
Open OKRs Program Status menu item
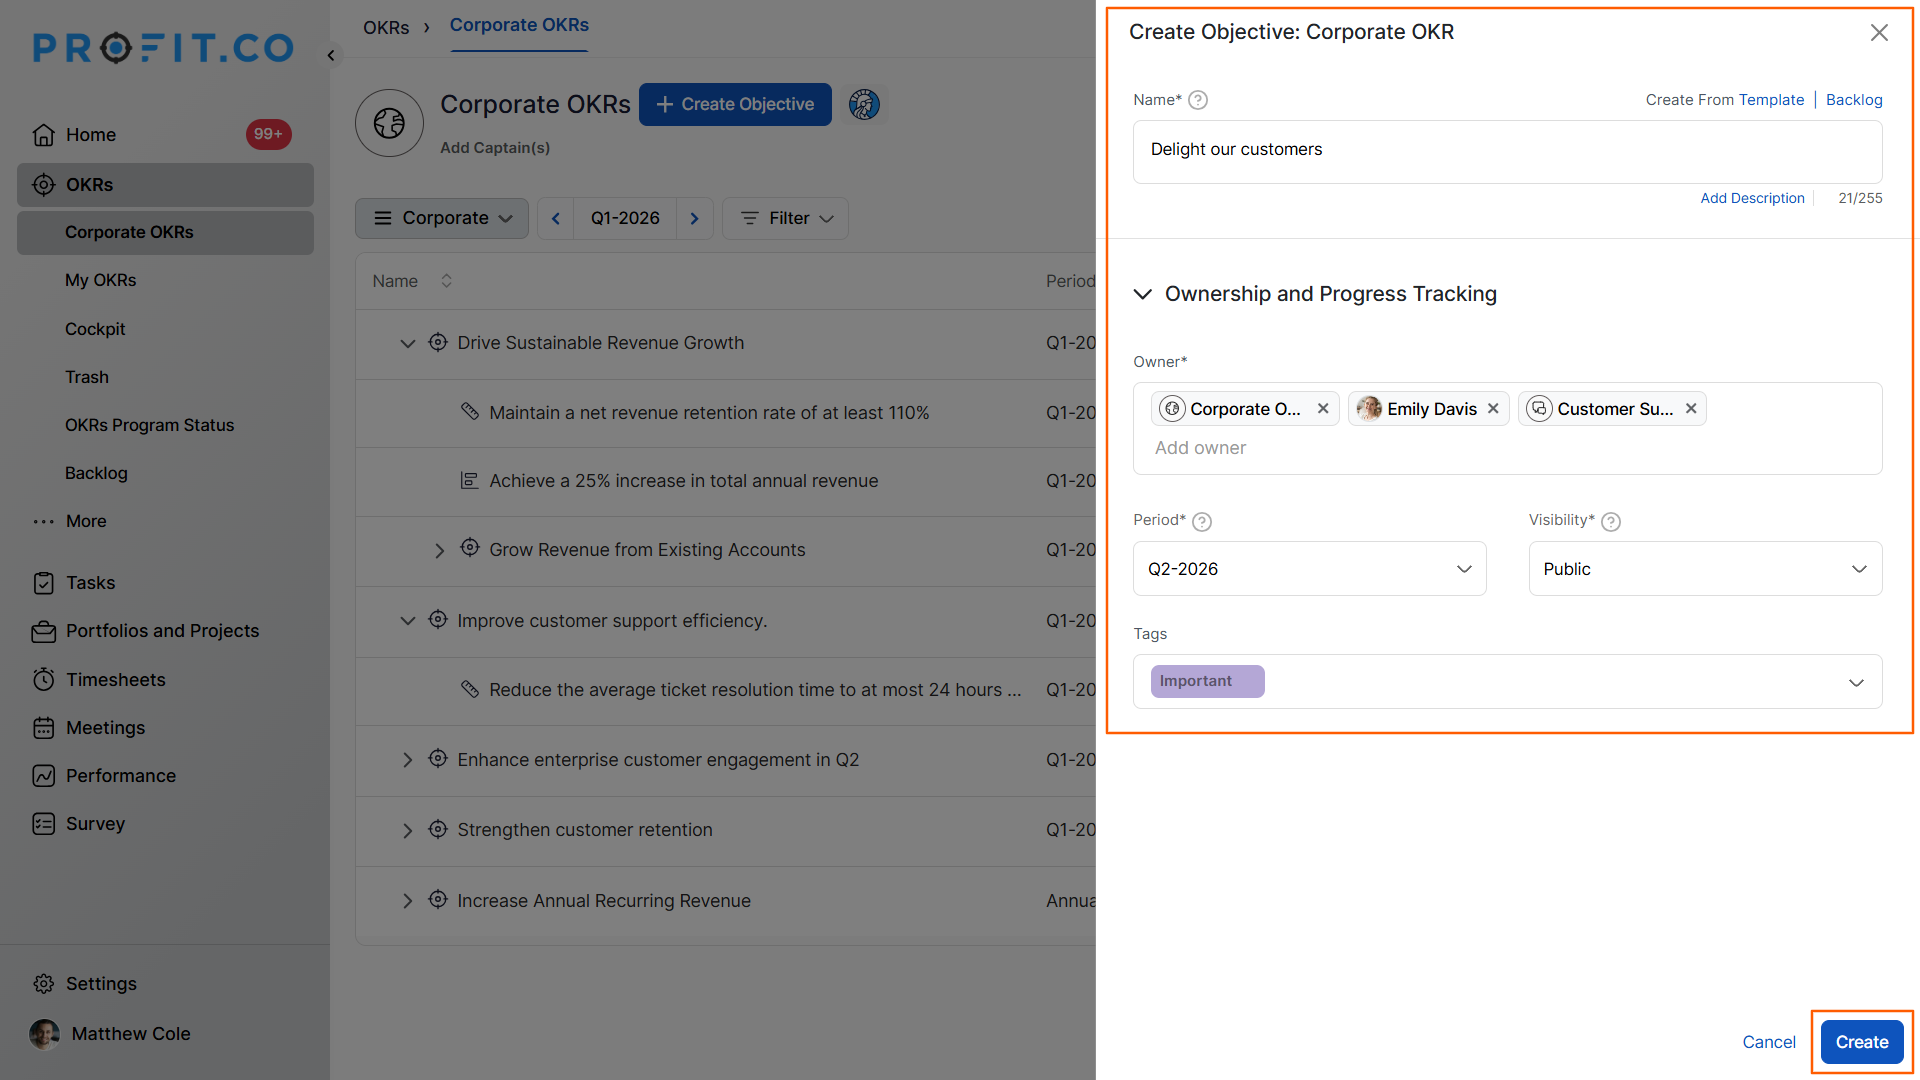tap(149, 425)
